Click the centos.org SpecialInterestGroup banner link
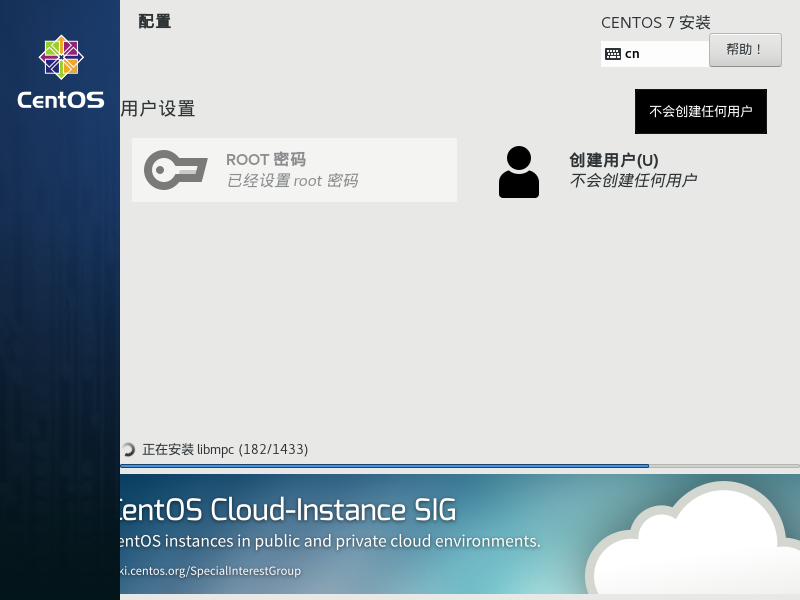The image size is (800, 600). (211, 570)
